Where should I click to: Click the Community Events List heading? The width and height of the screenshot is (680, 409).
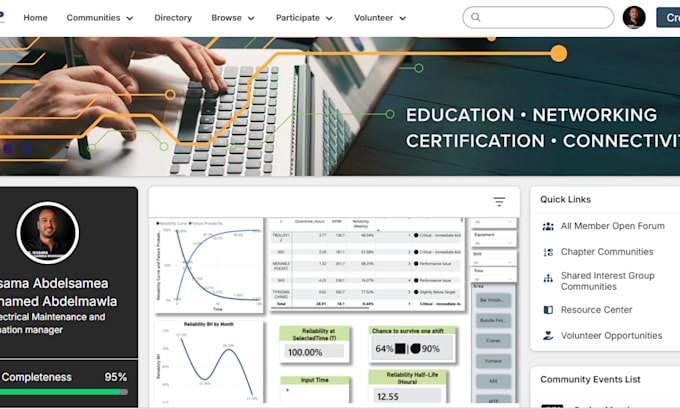click(x=590, y=380)
